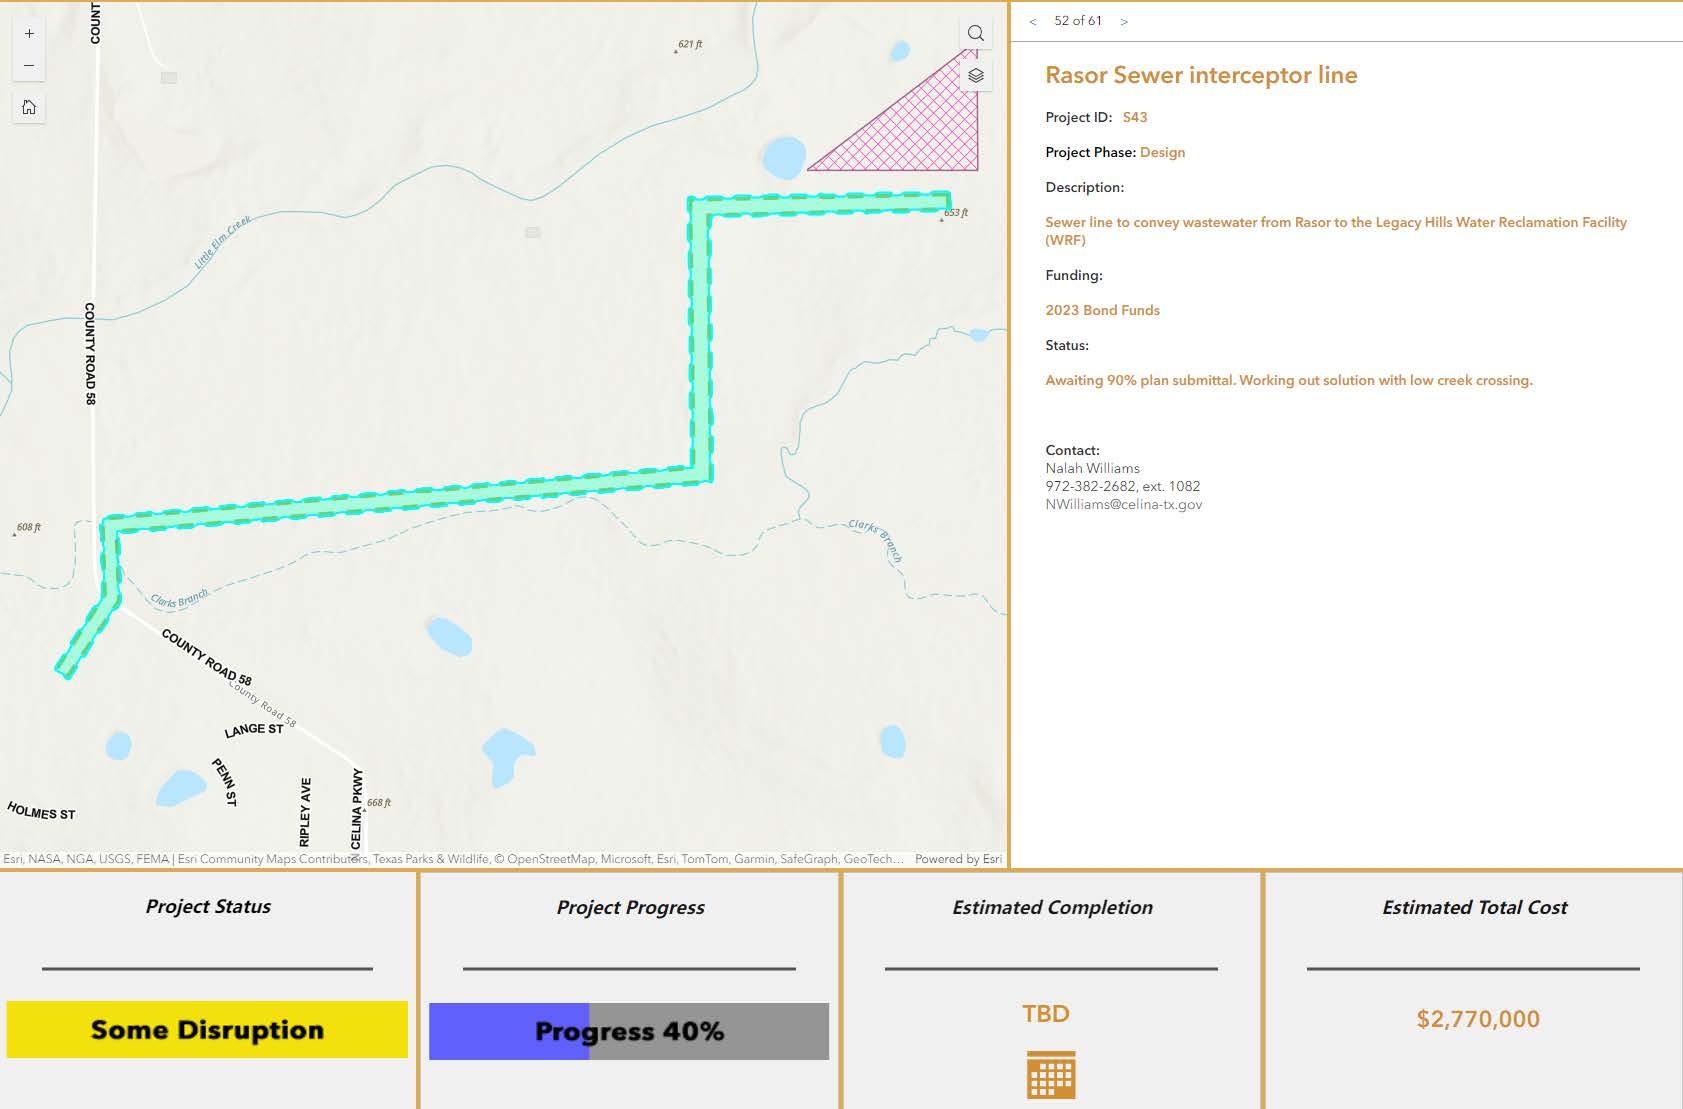Click the Design project phase value
This screenshot has height=1109, width=1683.
[1162, 152]
